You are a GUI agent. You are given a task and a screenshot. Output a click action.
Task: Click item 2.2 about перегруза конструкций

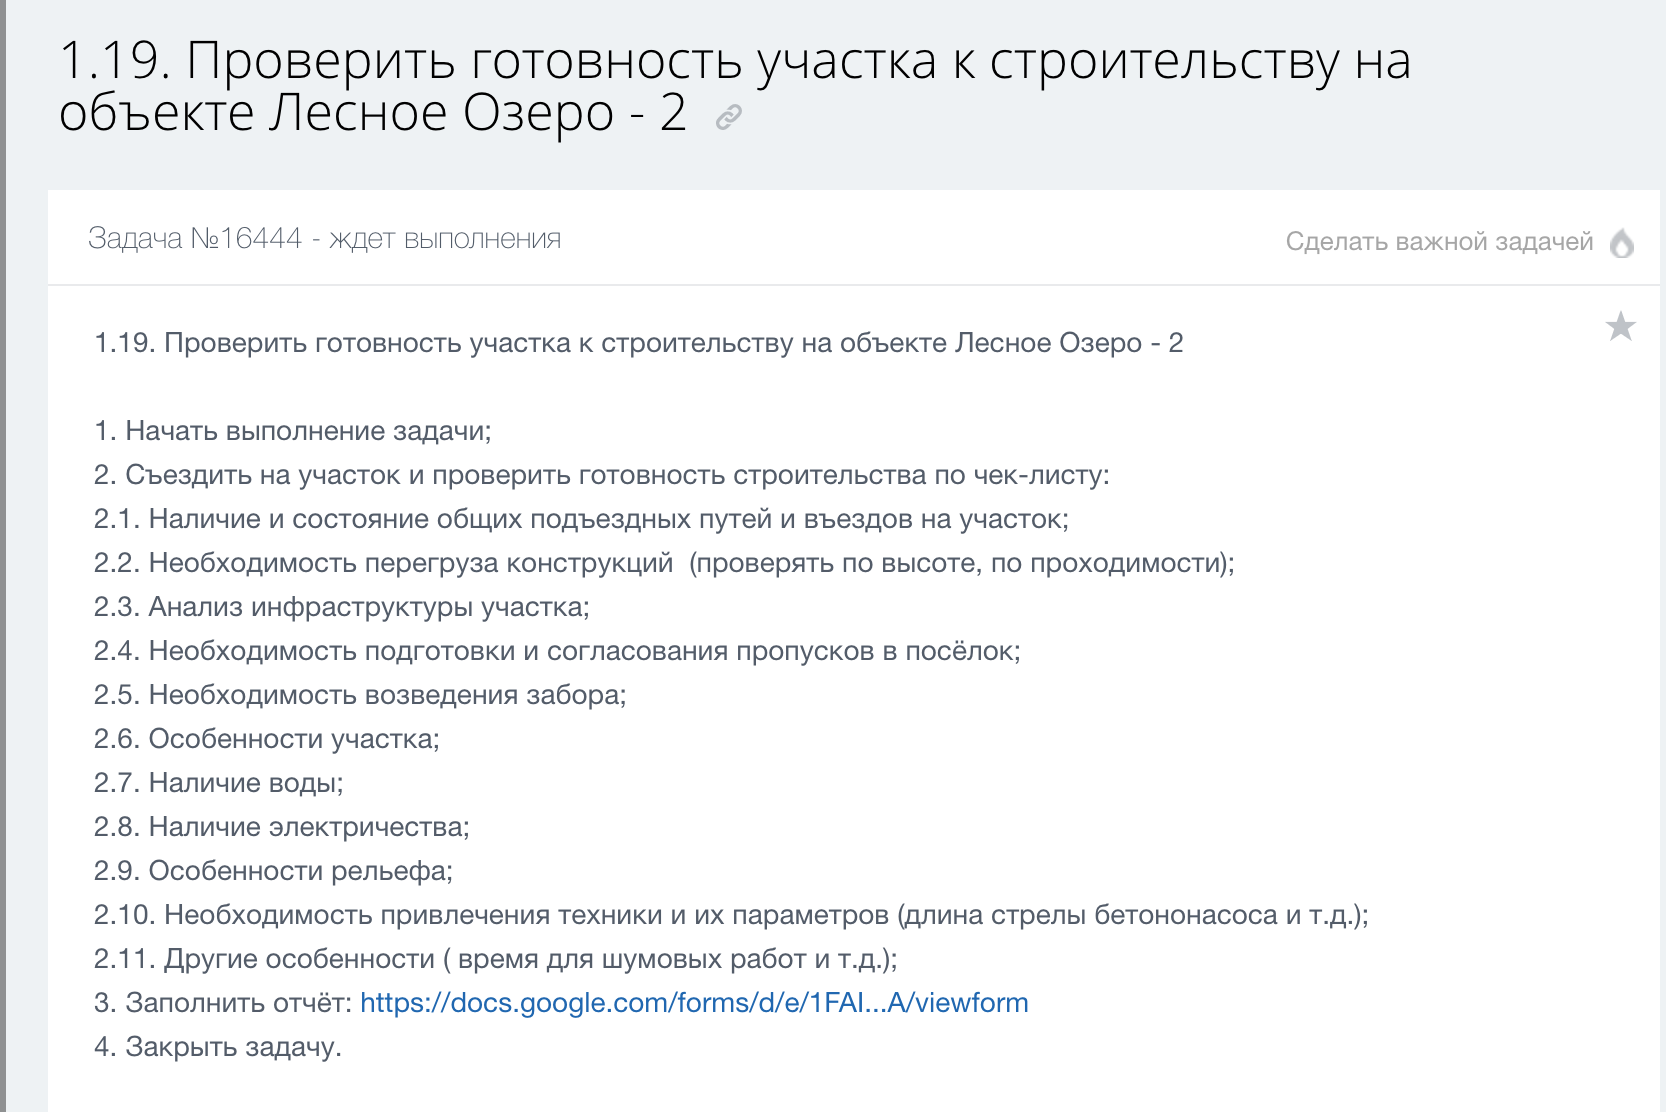(664, 563)
